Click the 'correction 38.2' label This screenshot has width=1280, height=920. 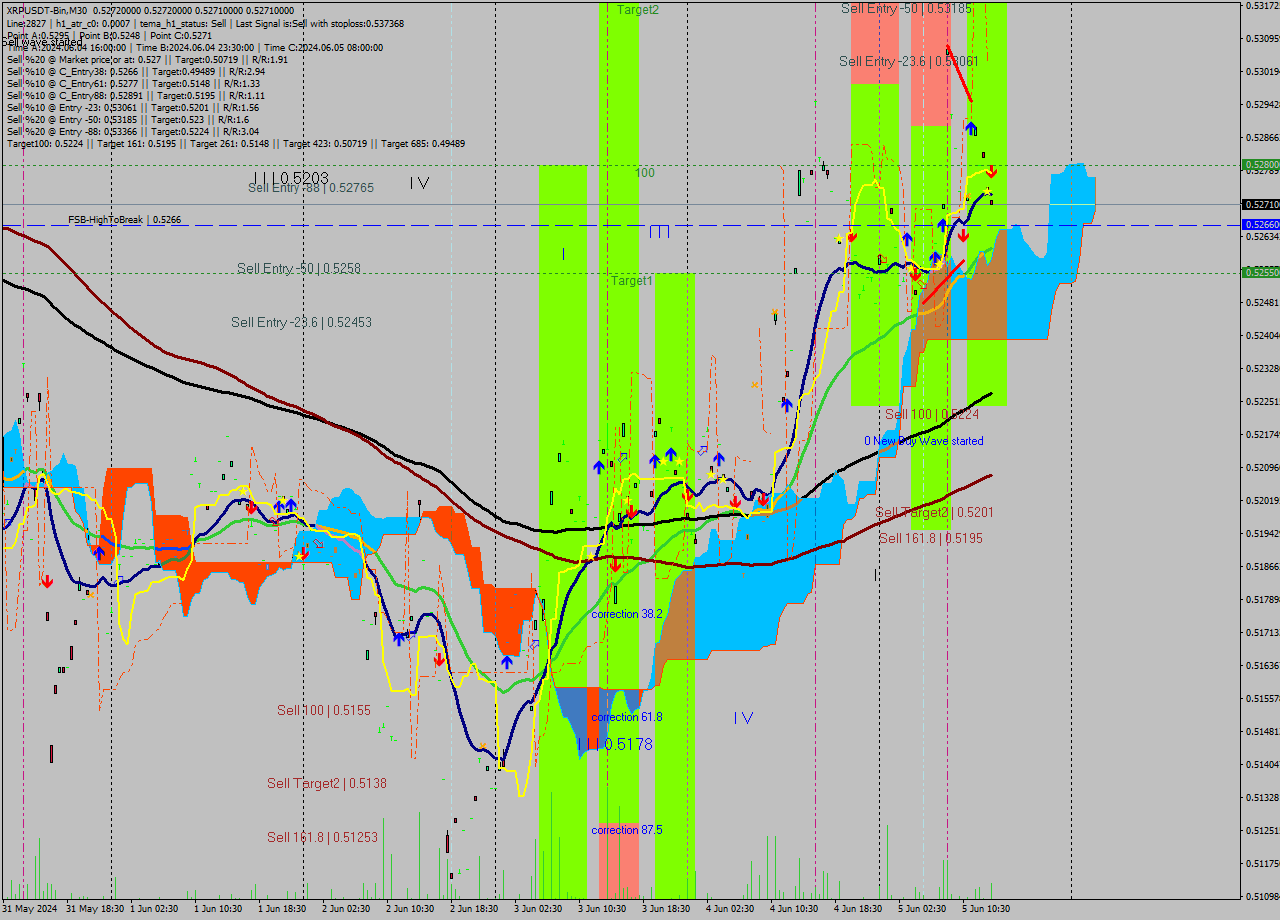[627, 614]
